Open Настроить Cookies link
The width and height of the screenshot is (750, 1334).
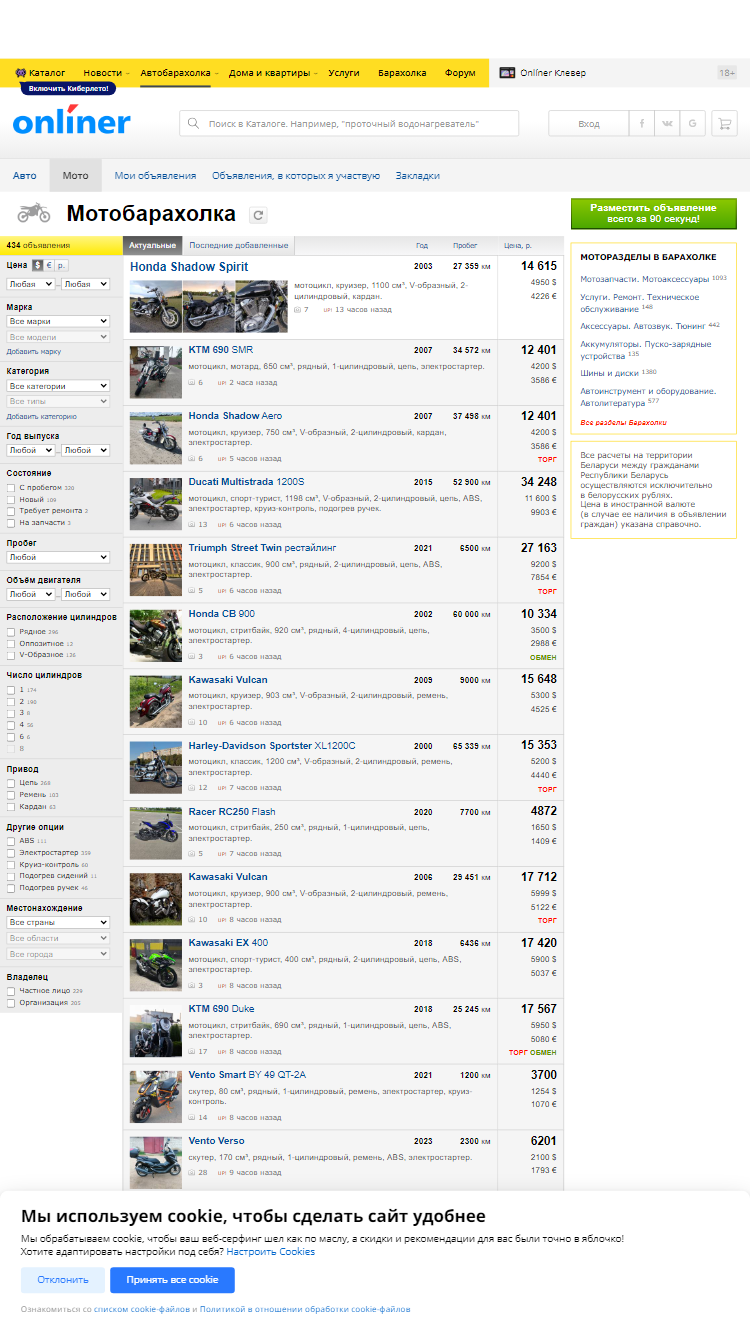click(x=270, y=1252)
